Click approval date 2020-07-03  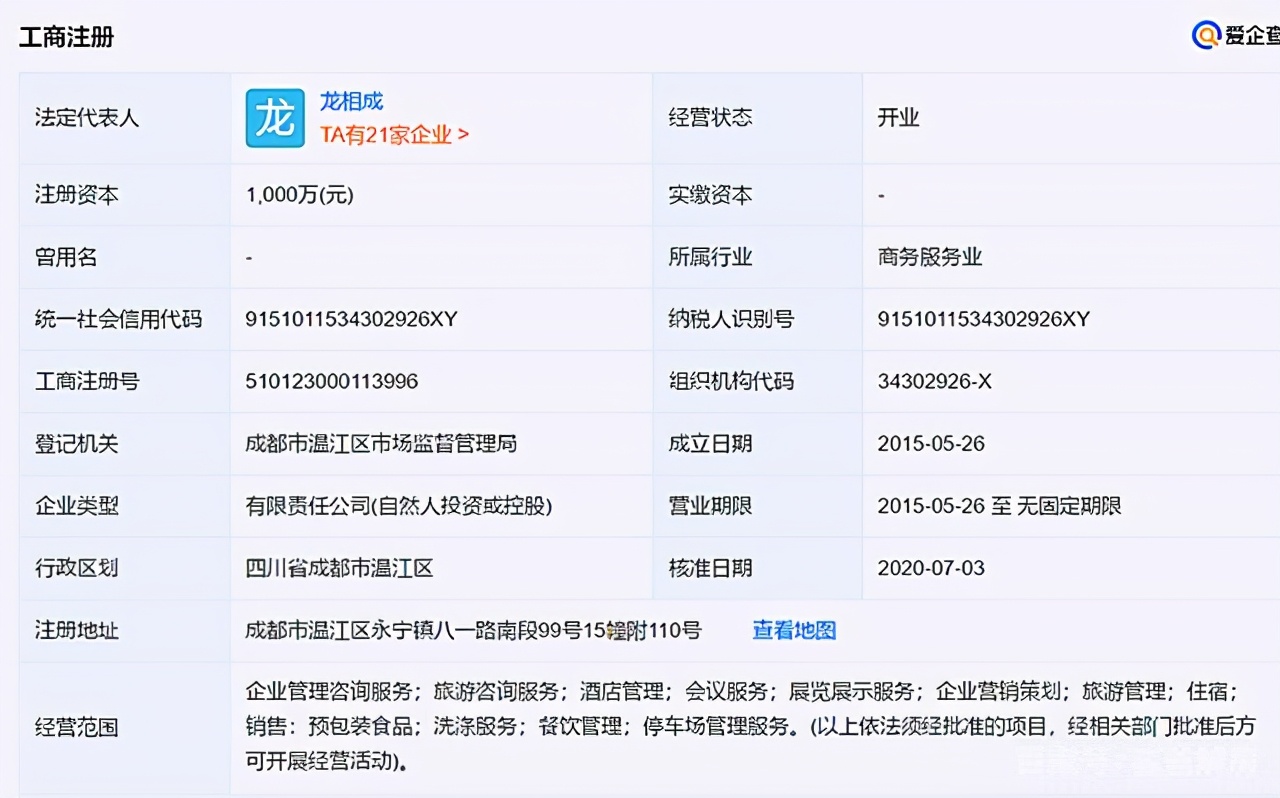(x=931, y=568)
